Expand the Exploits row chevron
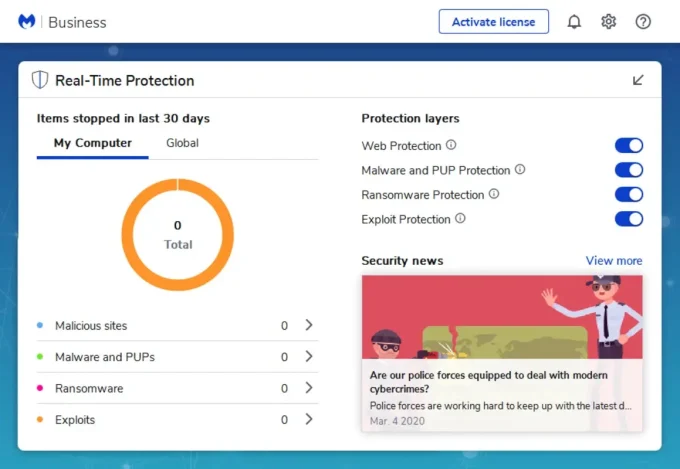680x469 pixels. (x=309, y=419)
